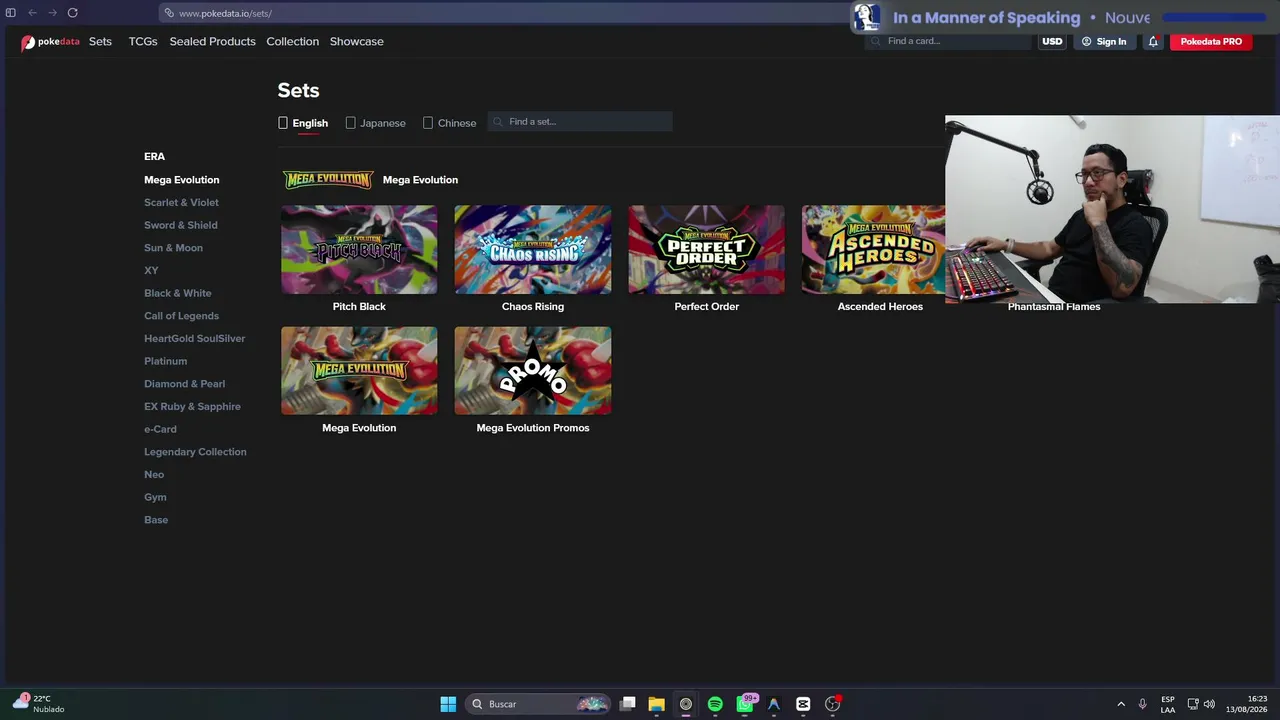Open WhatsApp from the taskbar

(745, 704)
